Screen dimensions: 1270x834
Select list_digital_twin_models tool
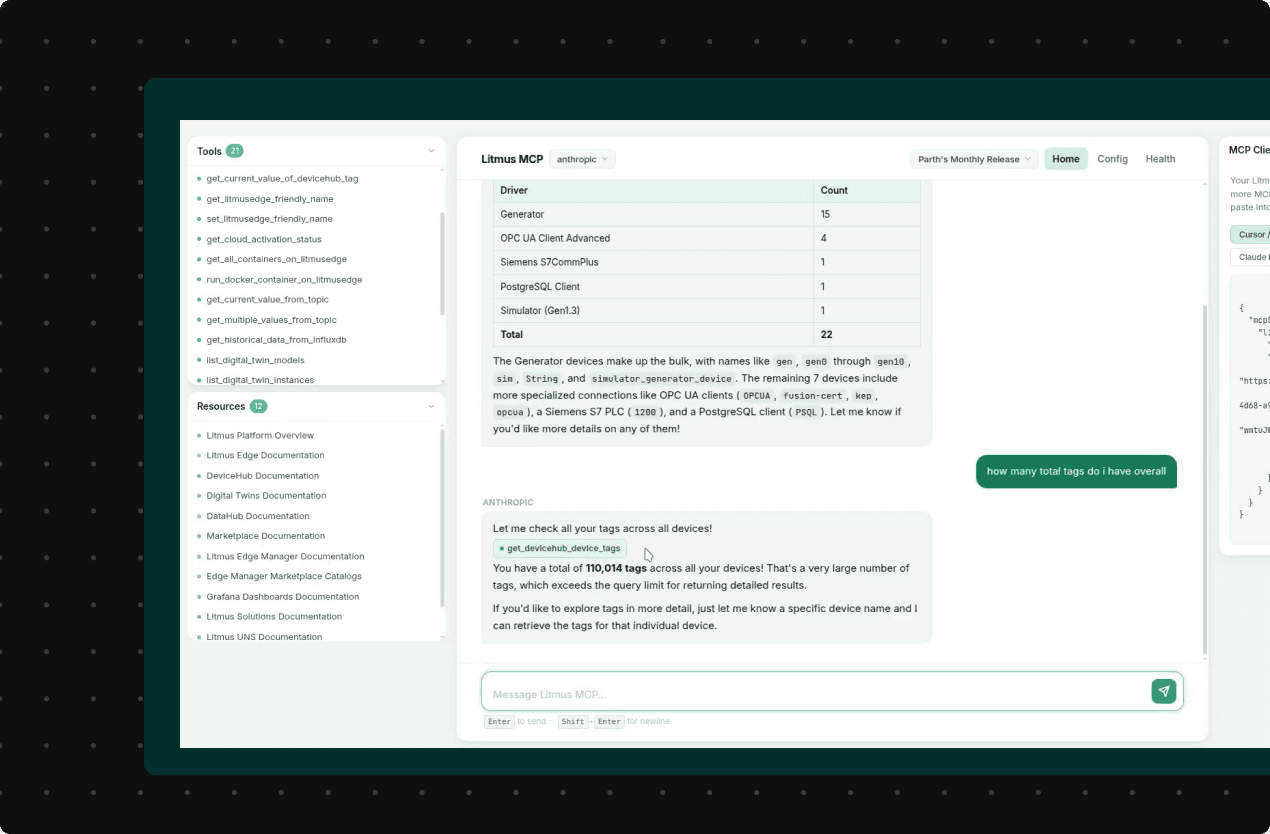click(x=255, y=360)
